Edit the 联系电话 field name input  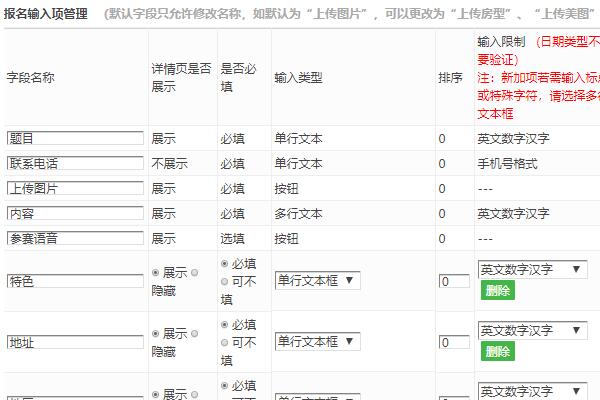pyautogui.click(x=75, y=163)
